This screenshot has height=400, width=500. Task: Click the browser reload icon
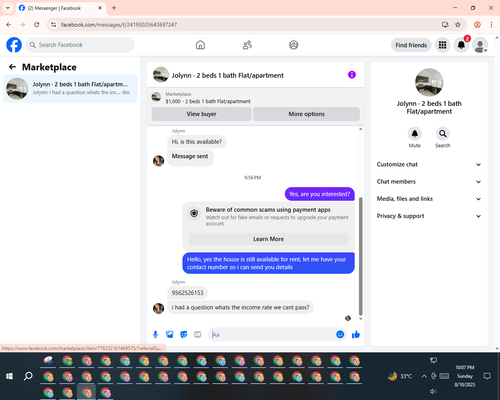(37, 25)
